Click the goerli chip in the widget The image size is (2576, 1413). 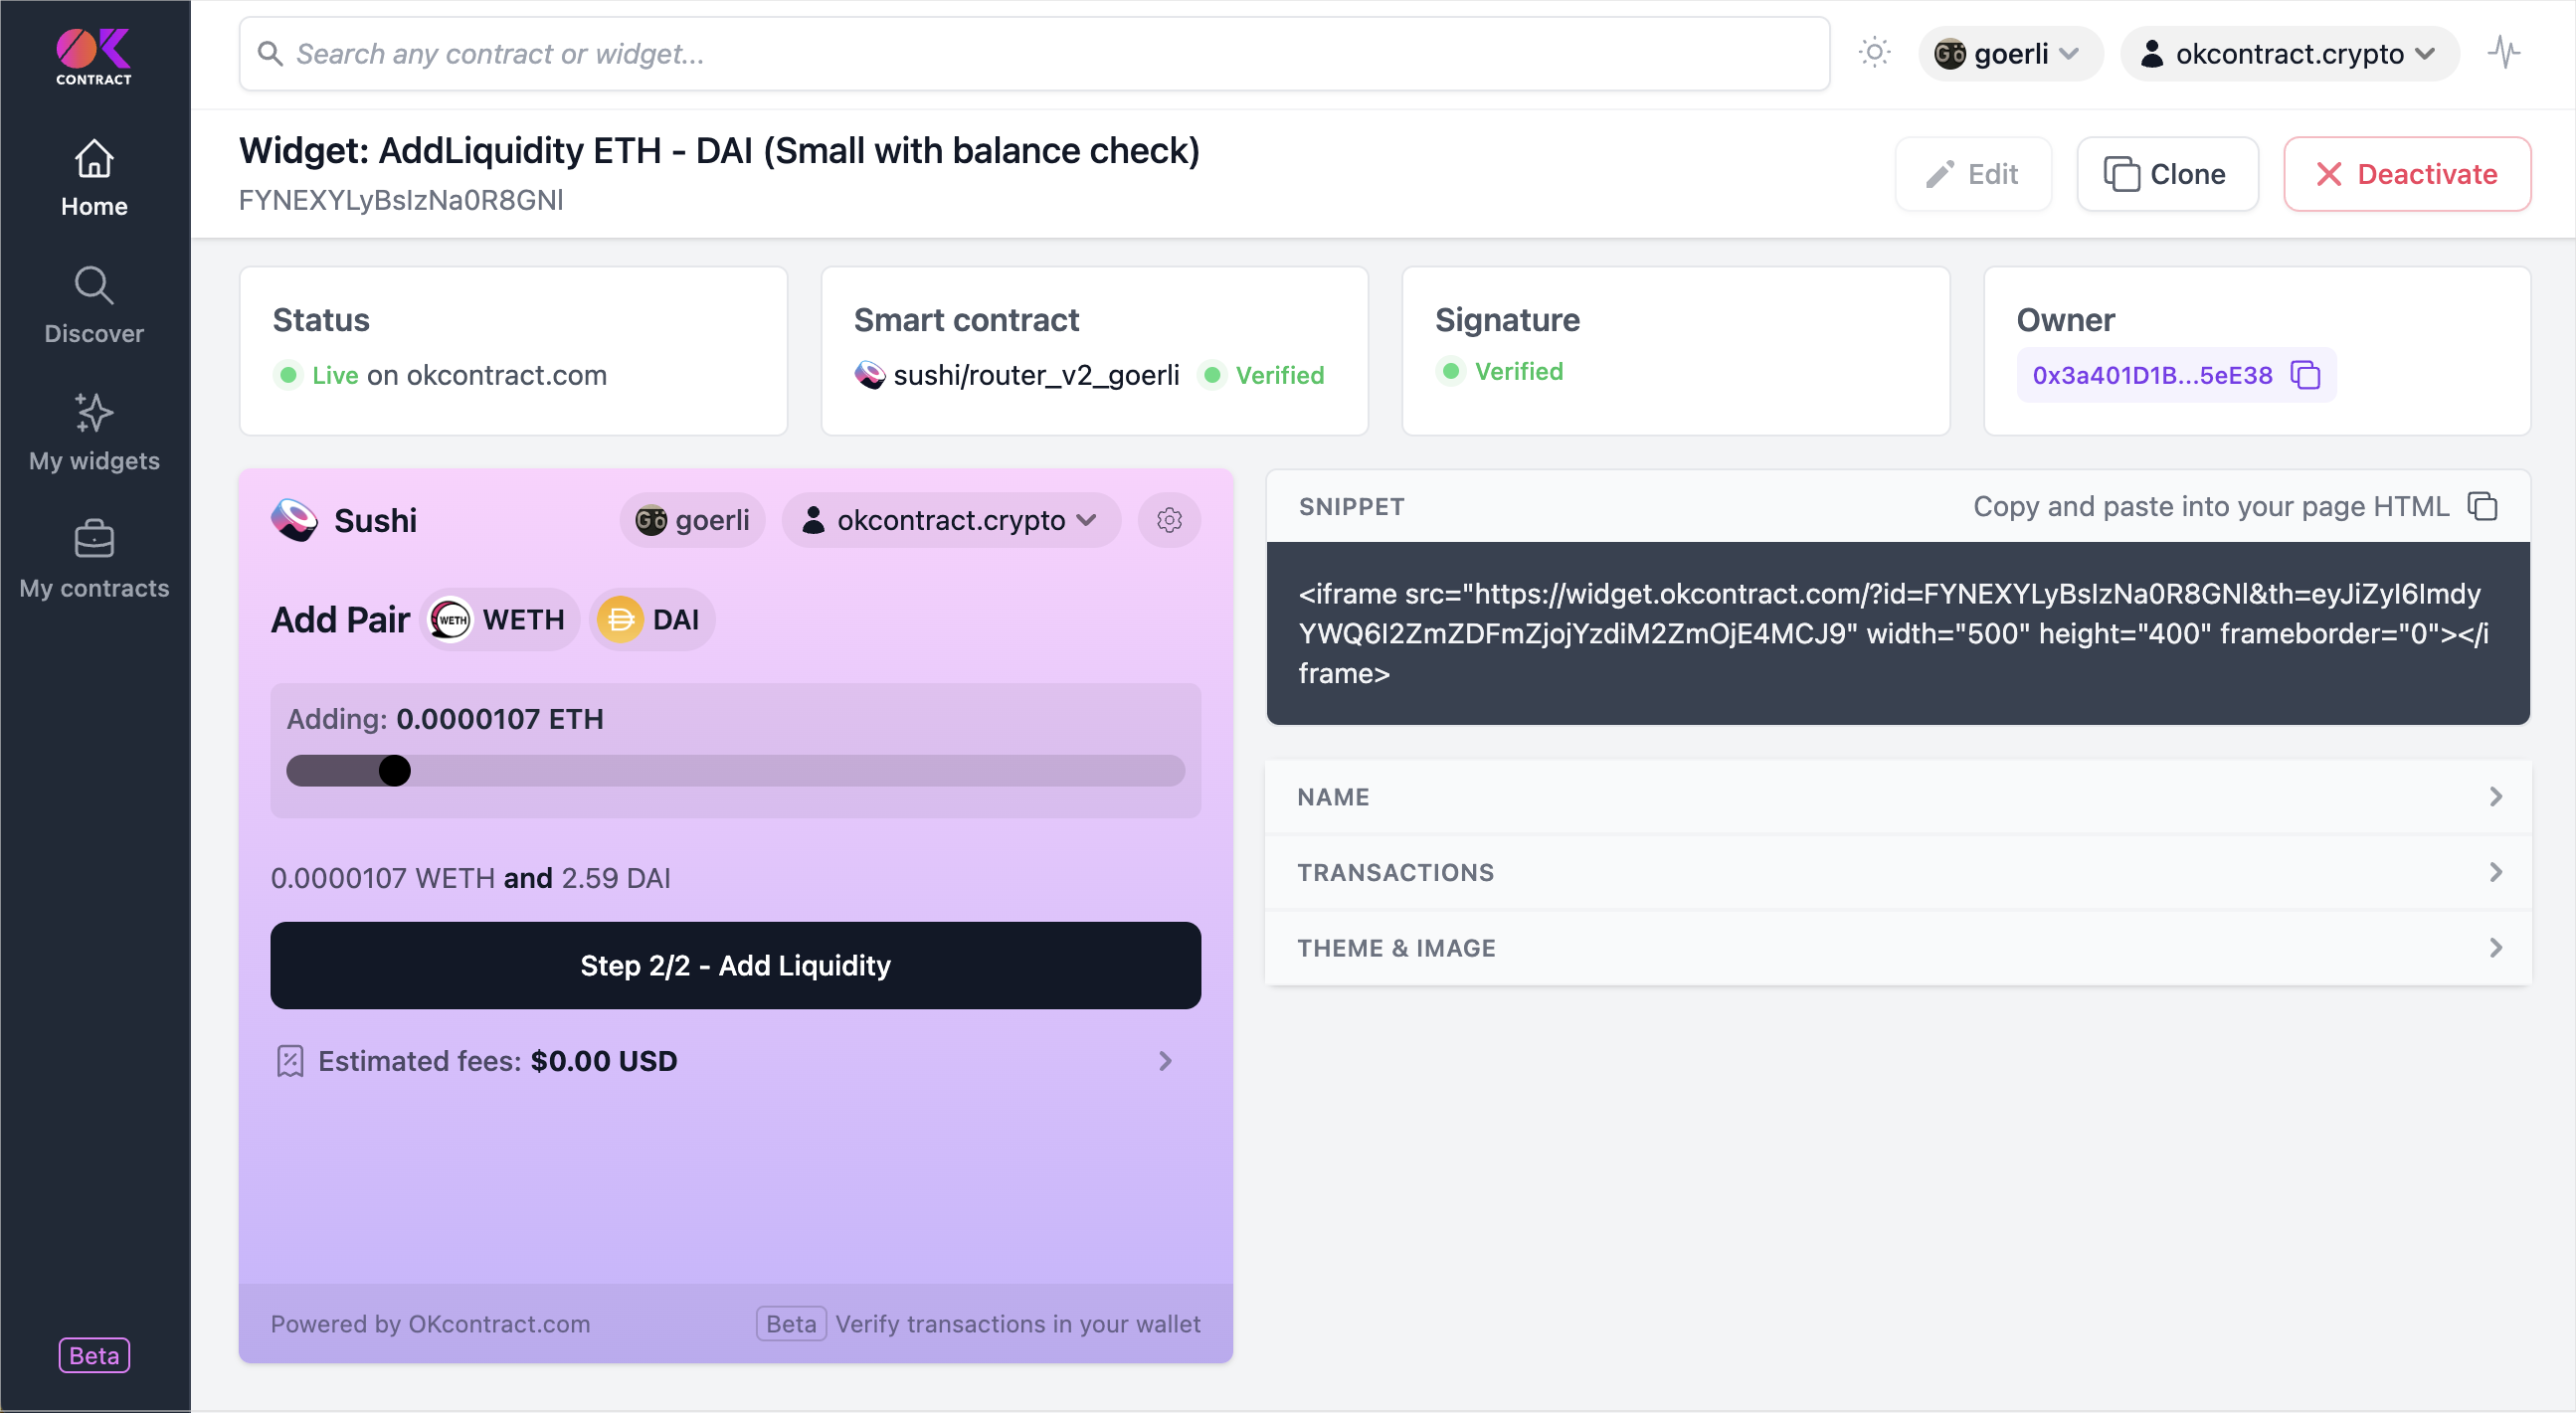point(692,520)
